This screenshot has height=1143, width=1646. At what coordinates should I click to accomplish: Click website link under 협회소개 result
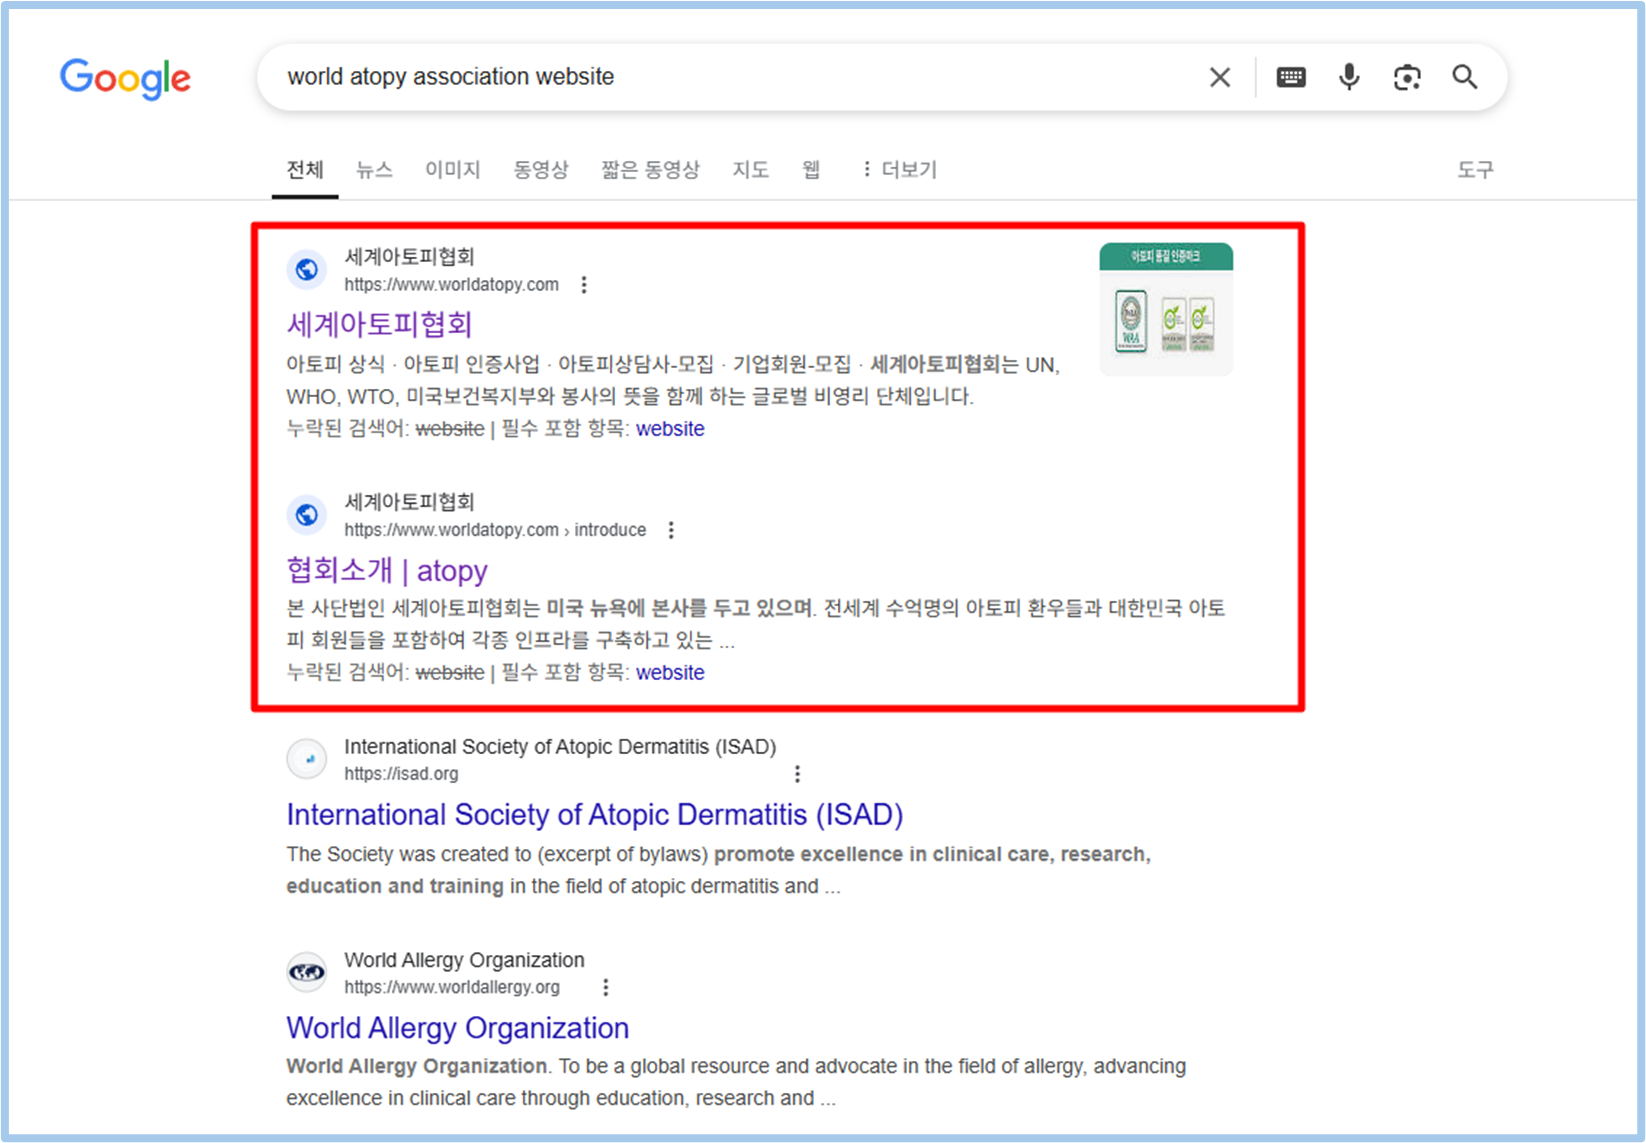pyautogui.click(x=670, y=673)
